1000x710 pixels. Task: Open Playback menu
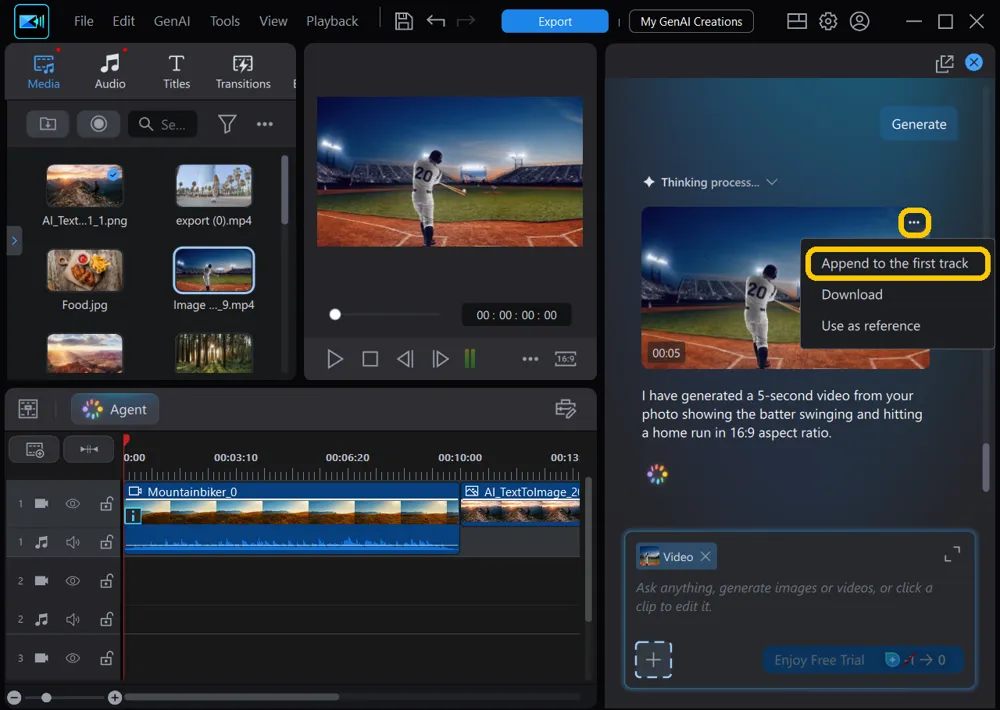pyautogui.click(x=332, y=22)
